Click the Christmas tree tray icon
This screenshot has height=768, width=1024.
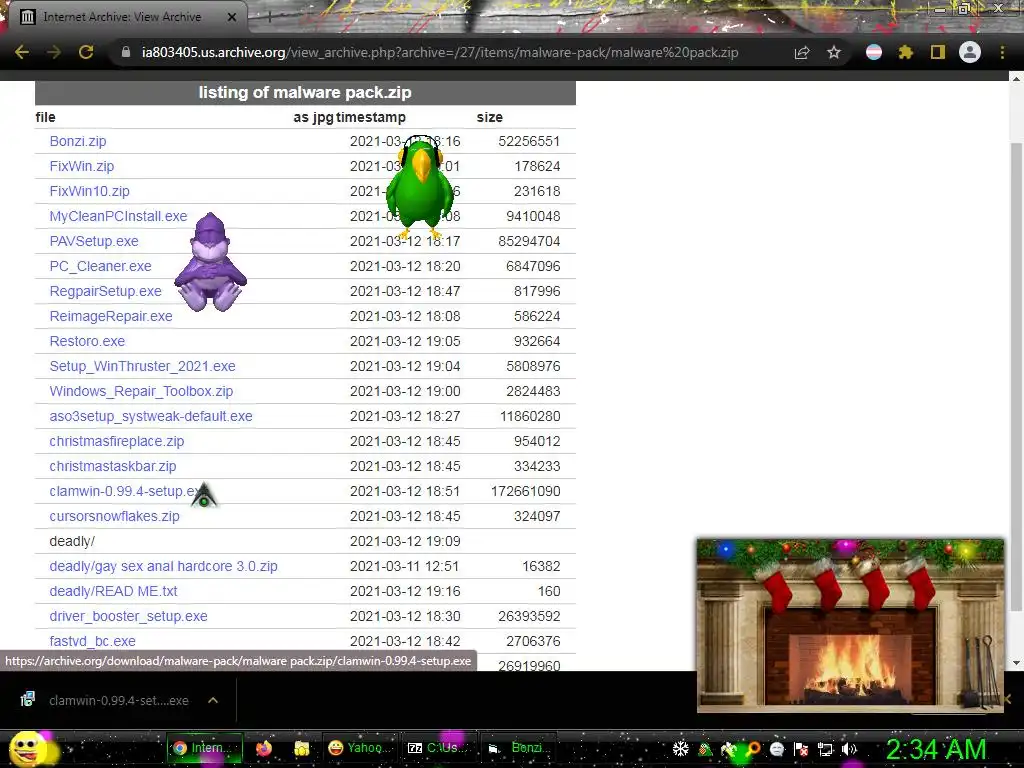pyautogui.click(x=705, y=749)
